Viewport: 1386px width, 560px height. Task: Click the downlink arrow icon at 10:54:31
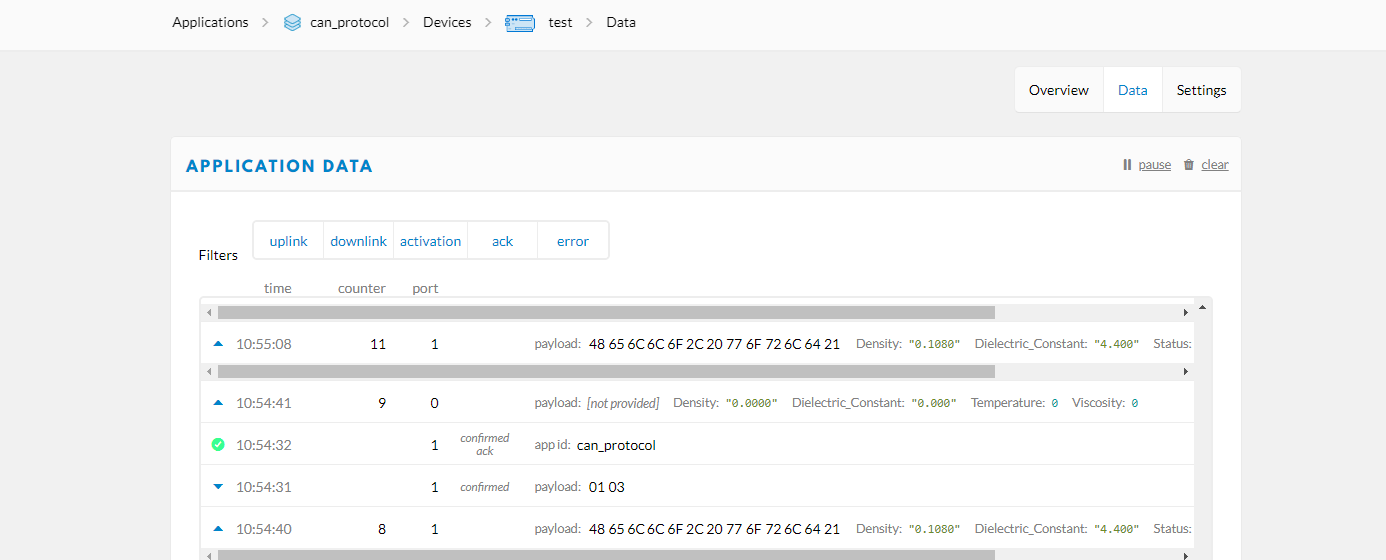218,487
